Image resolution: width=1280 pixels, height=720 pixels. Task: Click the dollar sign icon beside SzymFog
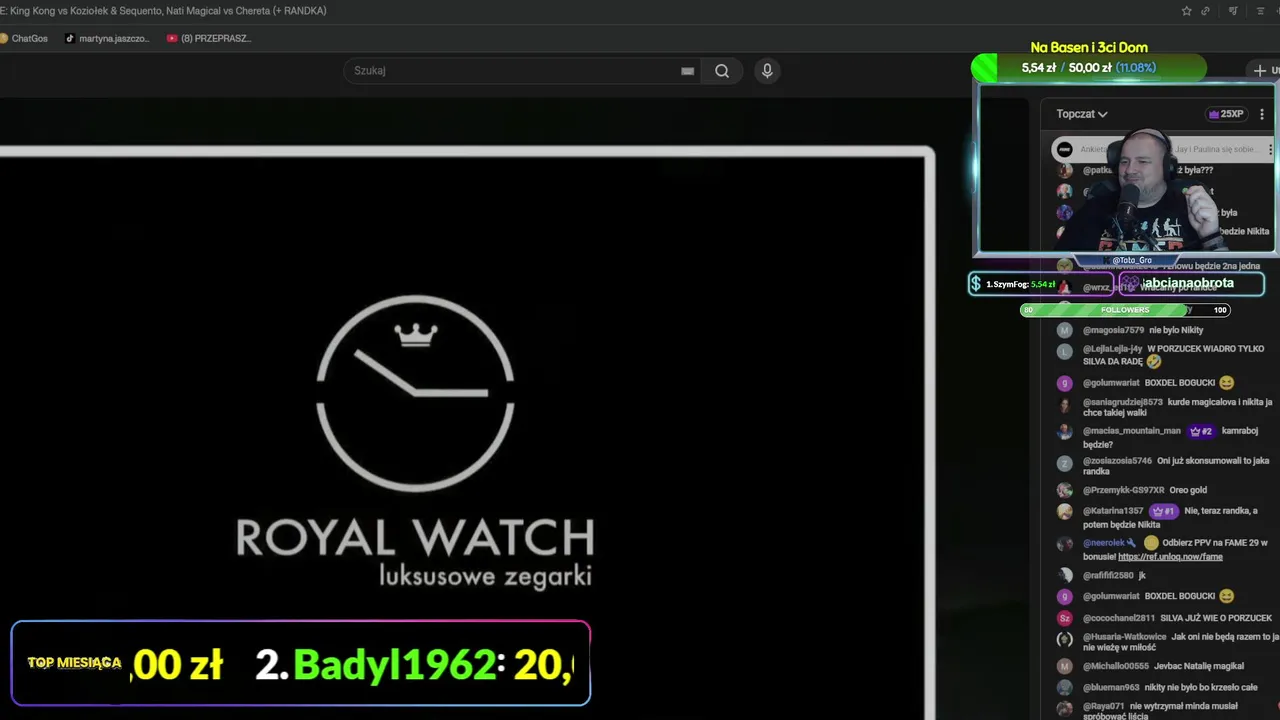(975, 284)
